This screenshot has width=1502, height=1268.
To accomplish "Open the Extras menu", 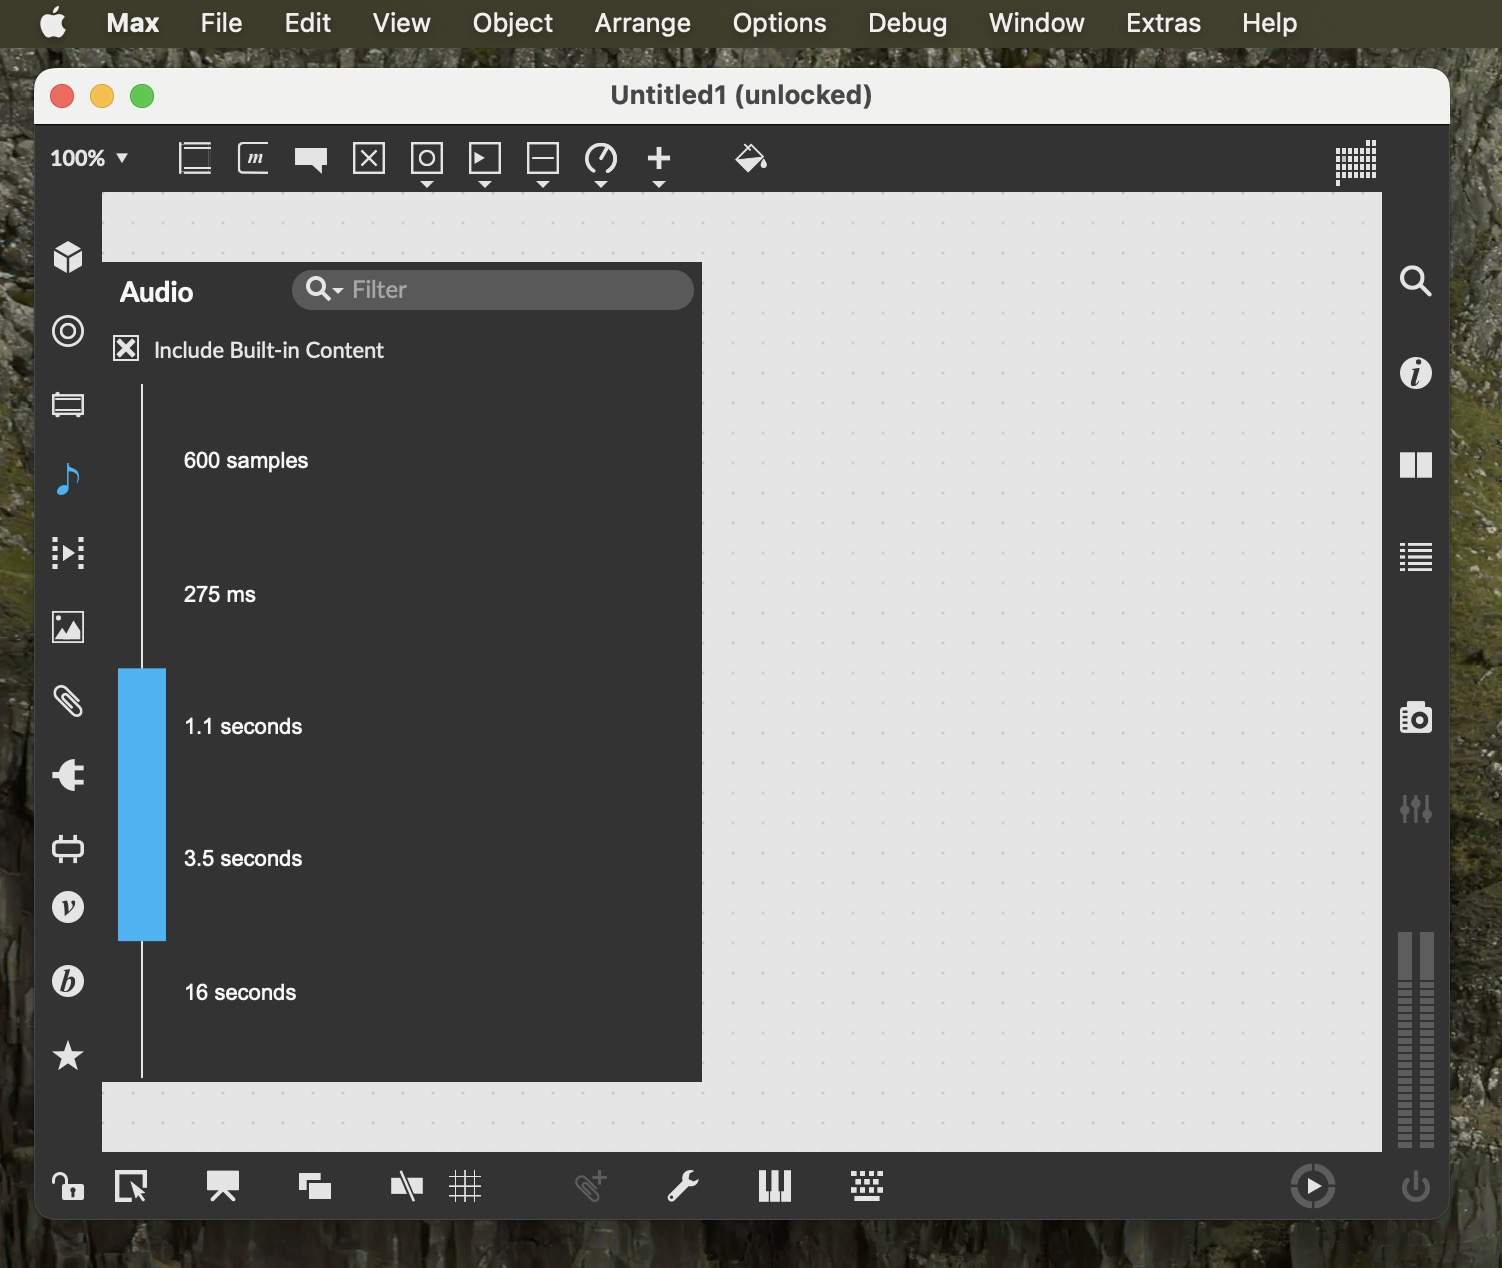I will tap(1163, 23).
